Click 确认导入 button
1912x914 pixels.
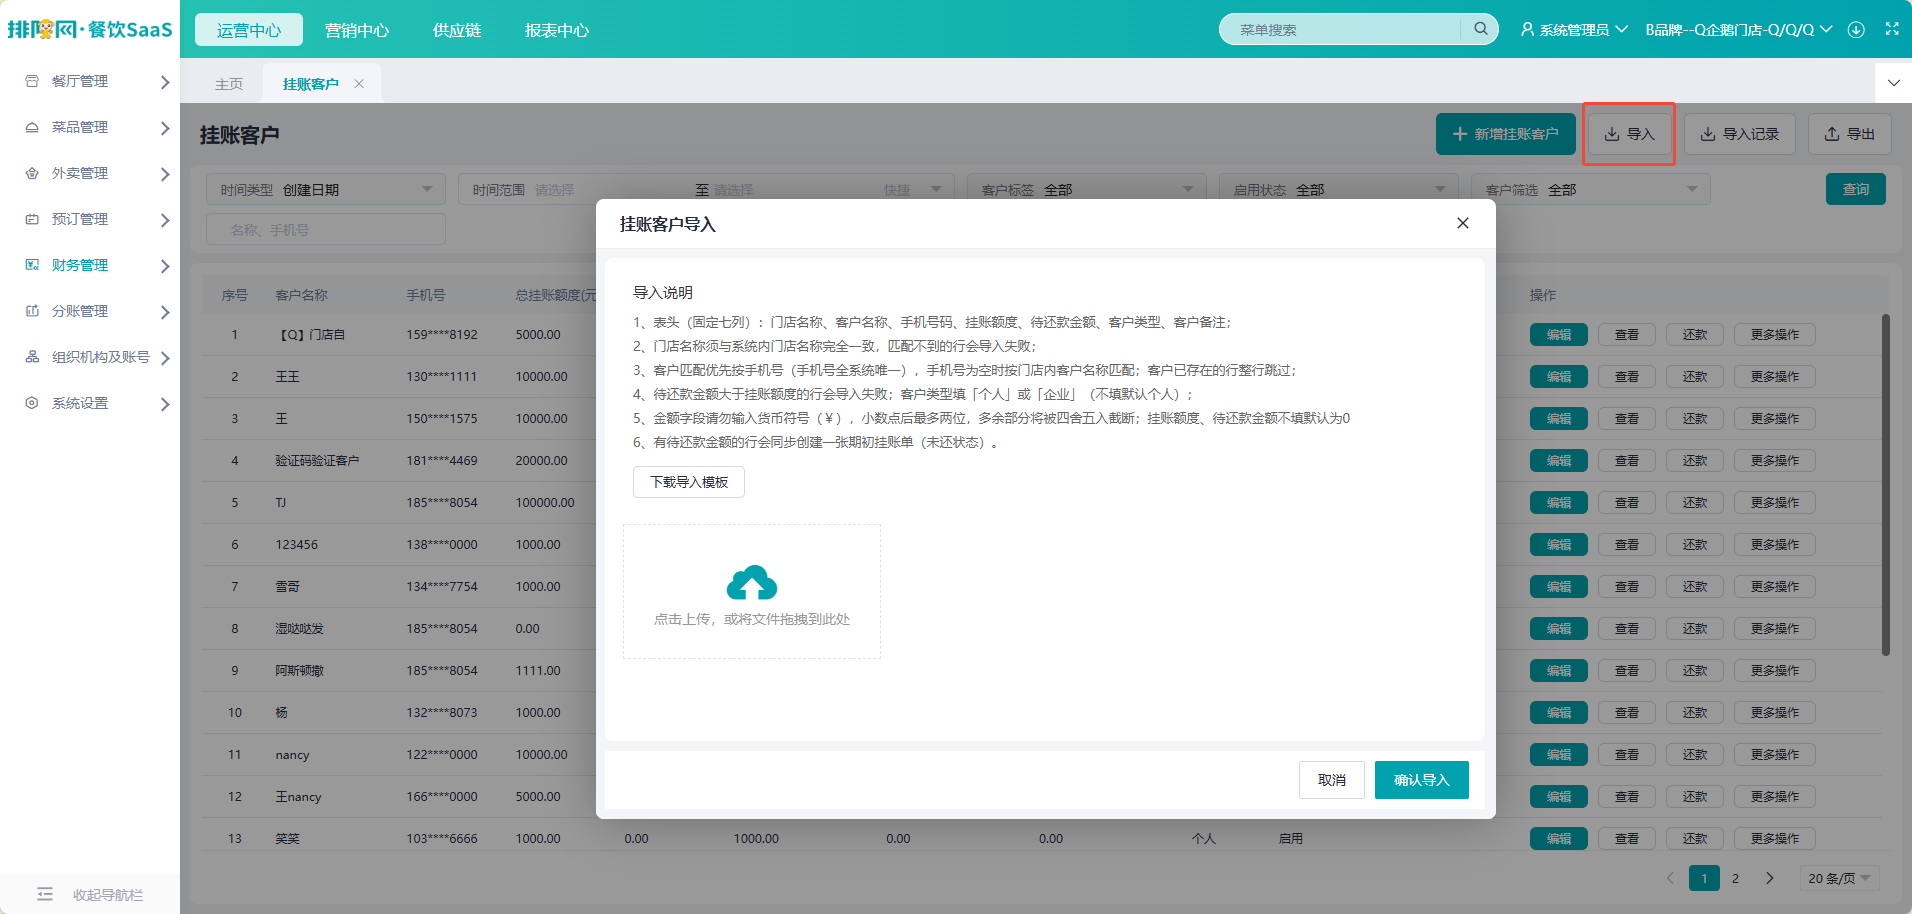point(1422,780)
